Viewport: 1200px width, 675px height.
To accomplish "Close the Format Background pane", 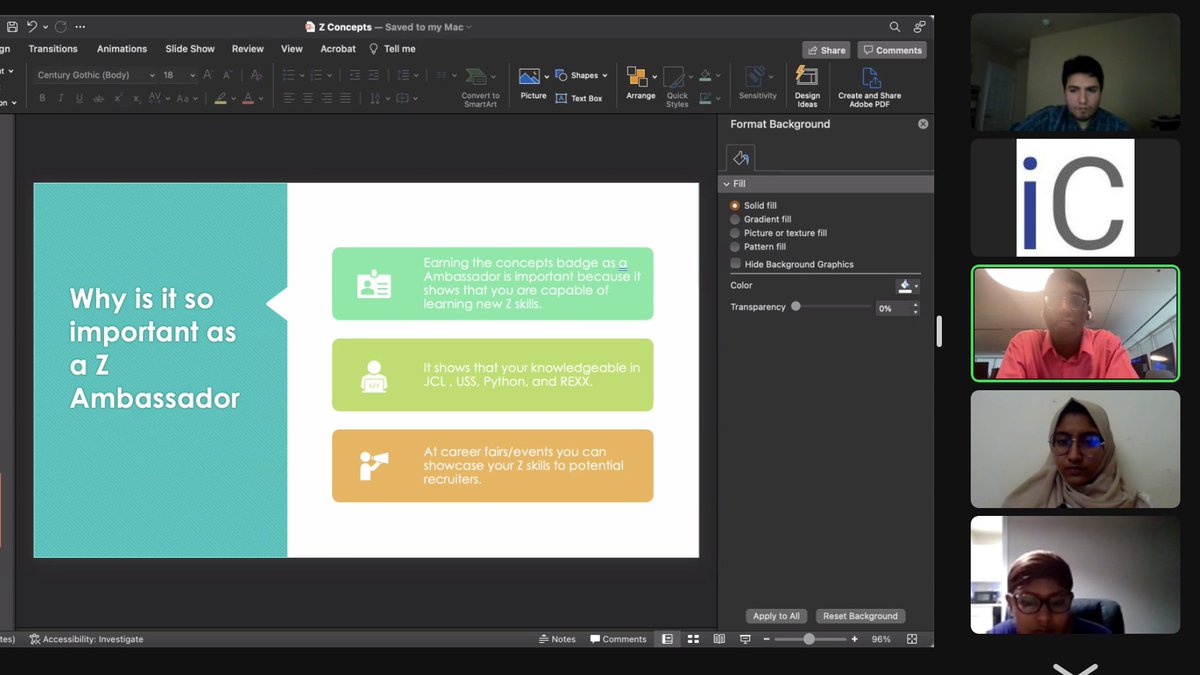I will point(923,124).
